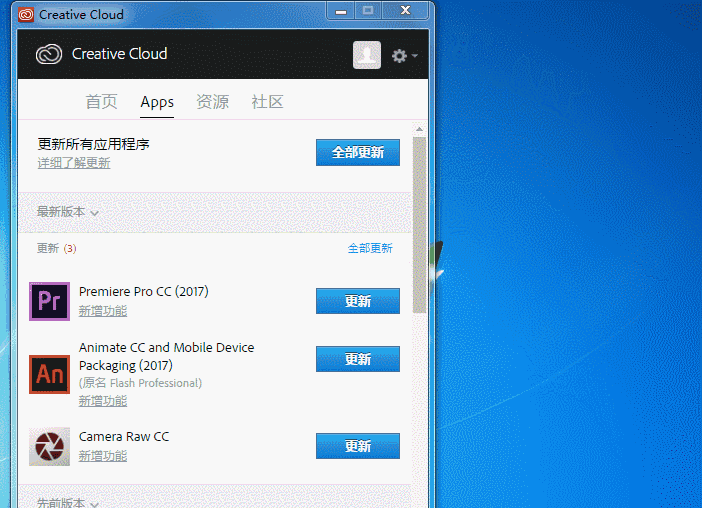Expand the 最新版本 dropdown

point(68,212)
